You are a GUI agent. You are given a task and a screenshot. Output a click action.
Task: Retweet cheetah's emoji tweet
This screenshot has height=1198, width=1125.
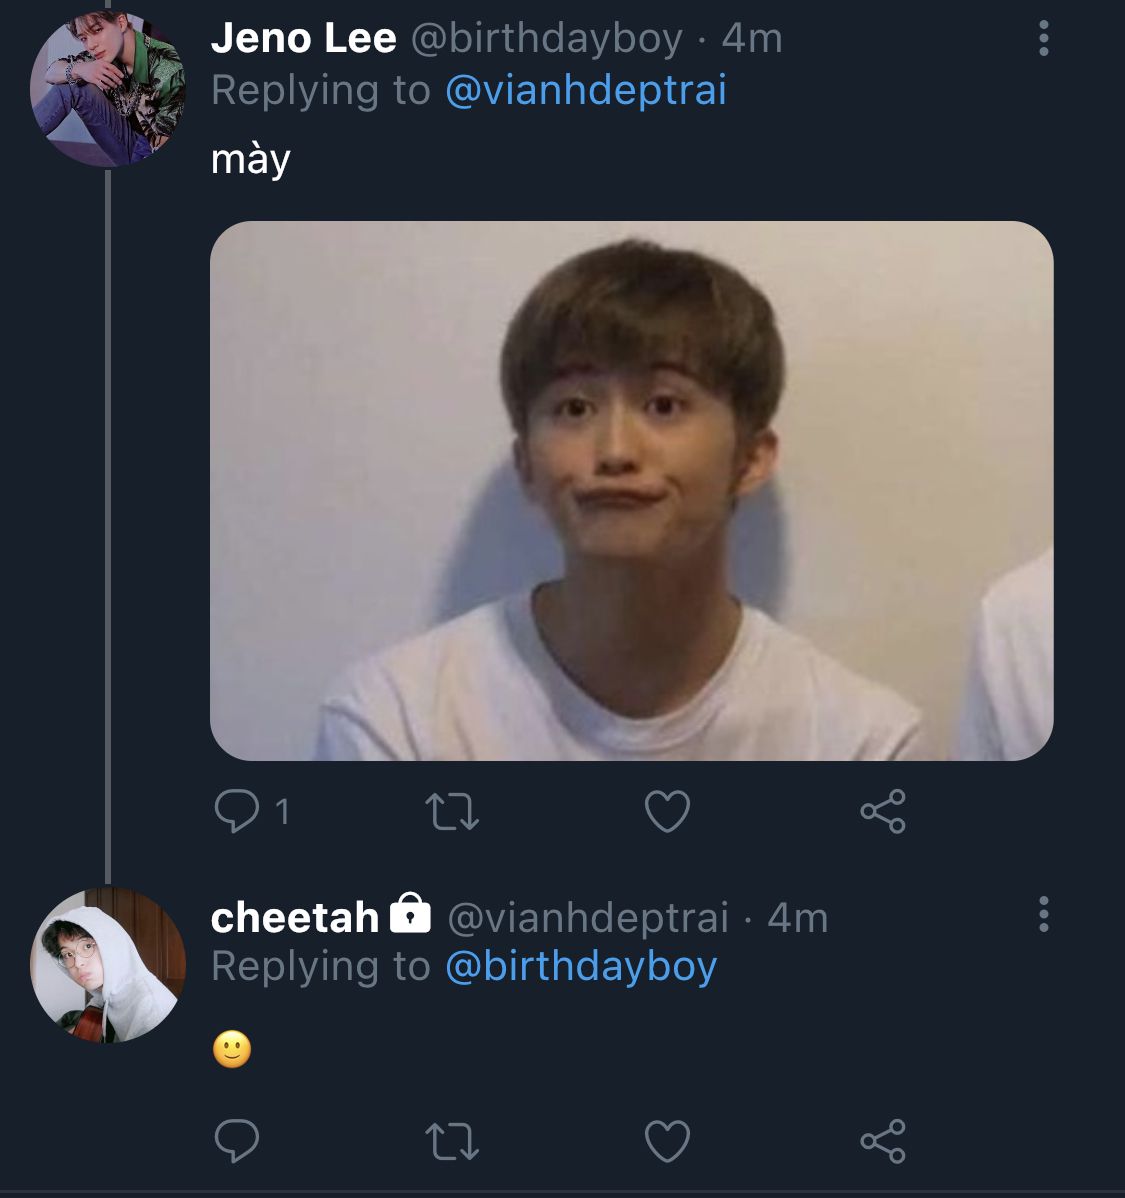452,1140
